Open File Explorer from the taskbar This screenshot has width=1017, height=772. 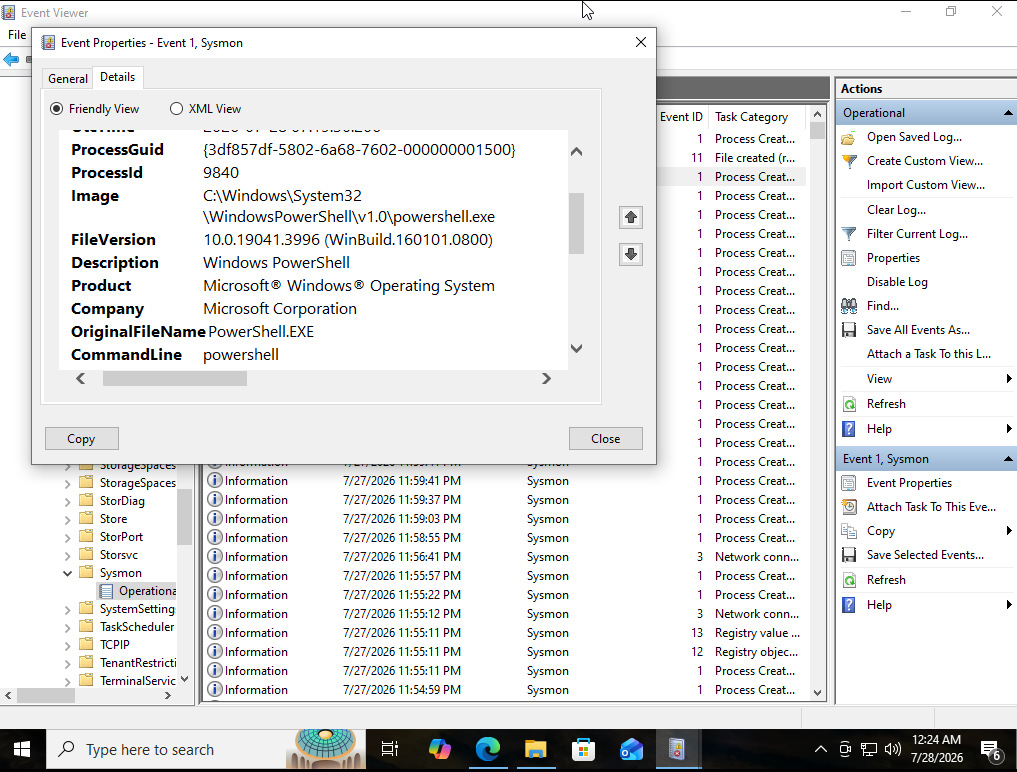[536, 750]
